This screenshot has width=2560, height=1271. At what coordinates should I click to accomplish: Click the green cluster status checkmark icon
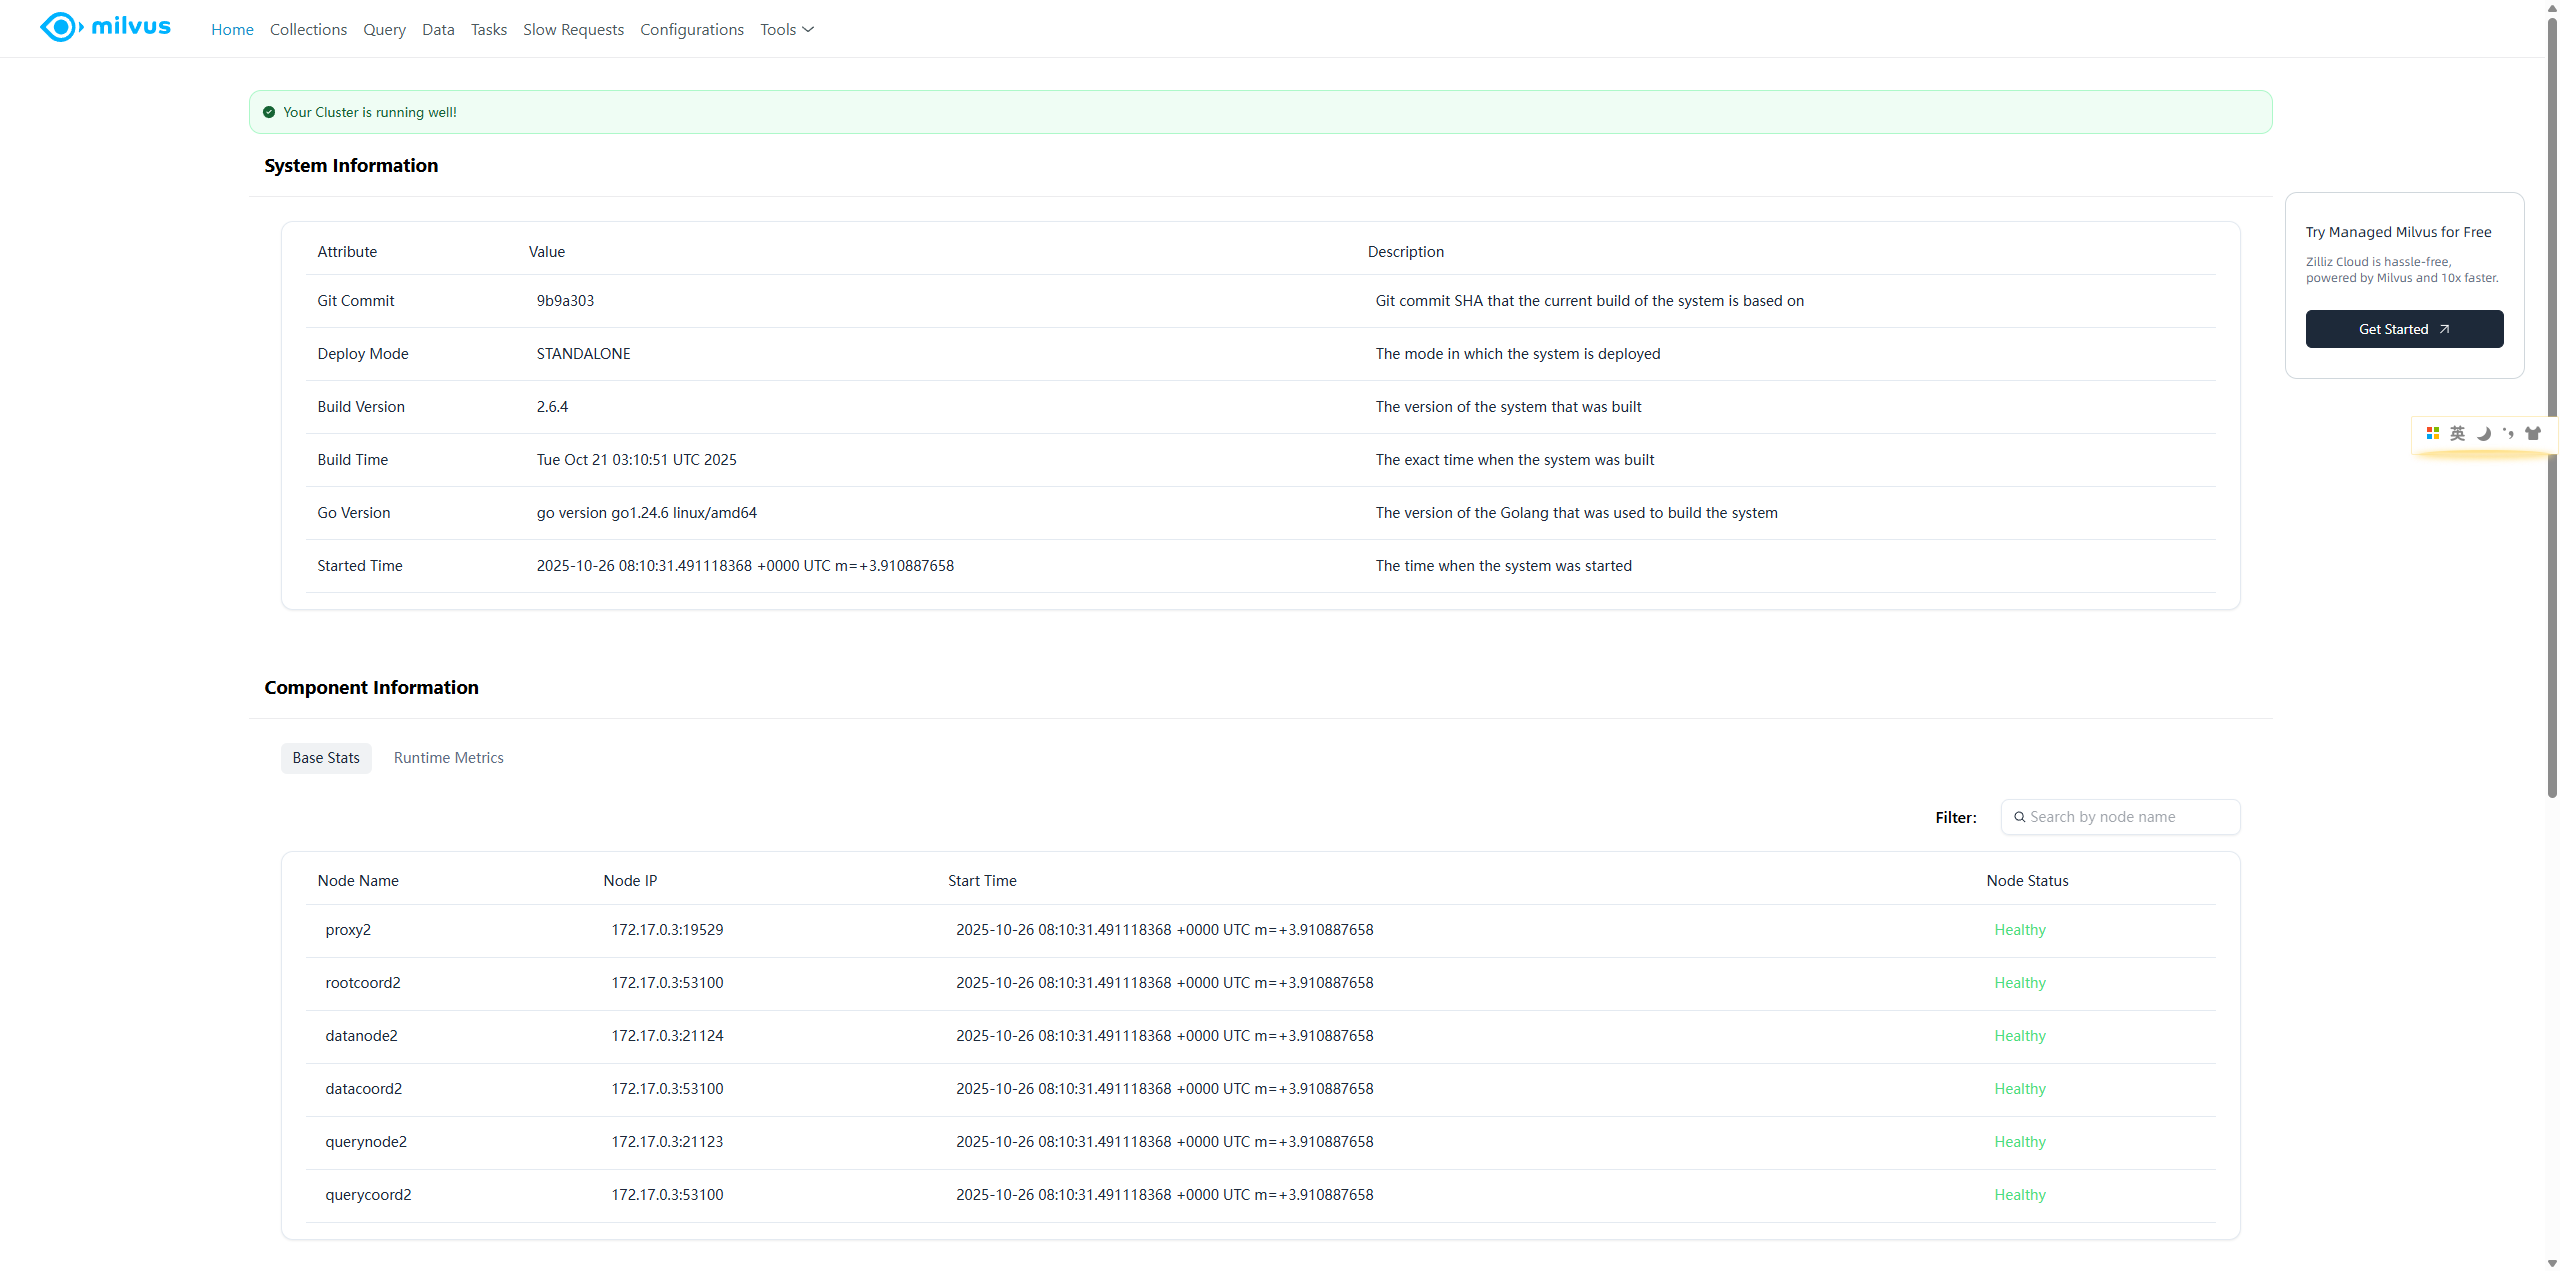pyautogui.click(x=269, y=112)
